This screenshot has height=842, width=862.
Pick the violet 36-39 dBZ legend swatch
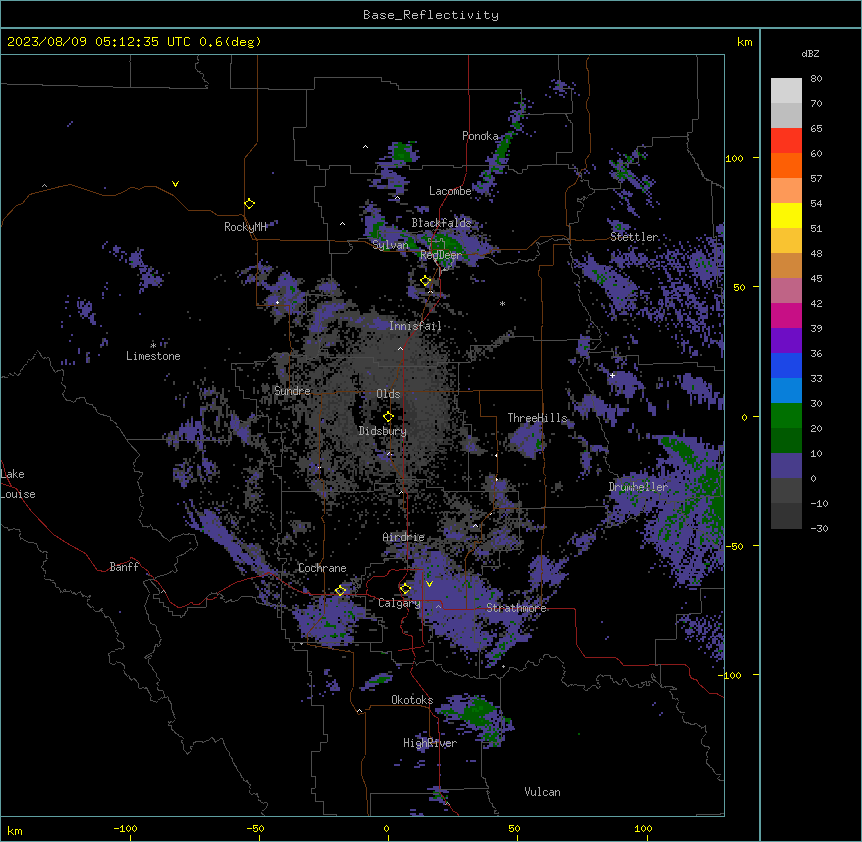[786, 341]
